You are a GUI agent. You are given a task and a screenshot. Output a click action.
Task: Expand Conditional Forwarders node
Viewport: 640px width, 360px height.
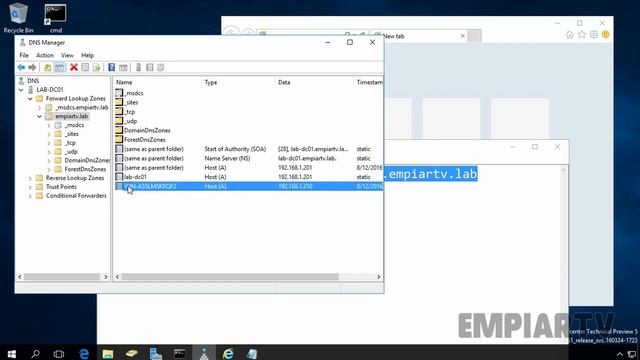pyautogui.click(x=30, y=196)
